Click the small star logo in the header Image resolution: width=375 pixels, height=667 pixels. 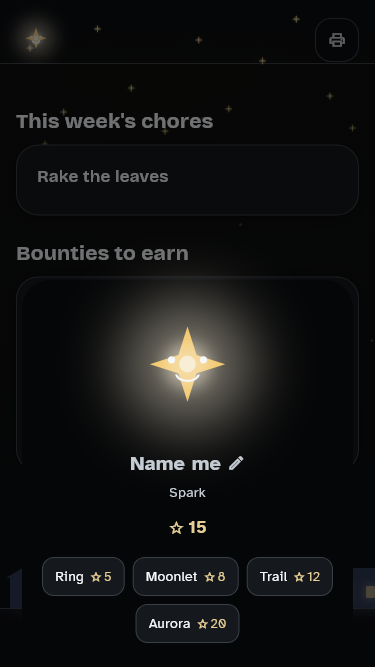(x=36, y=38)
